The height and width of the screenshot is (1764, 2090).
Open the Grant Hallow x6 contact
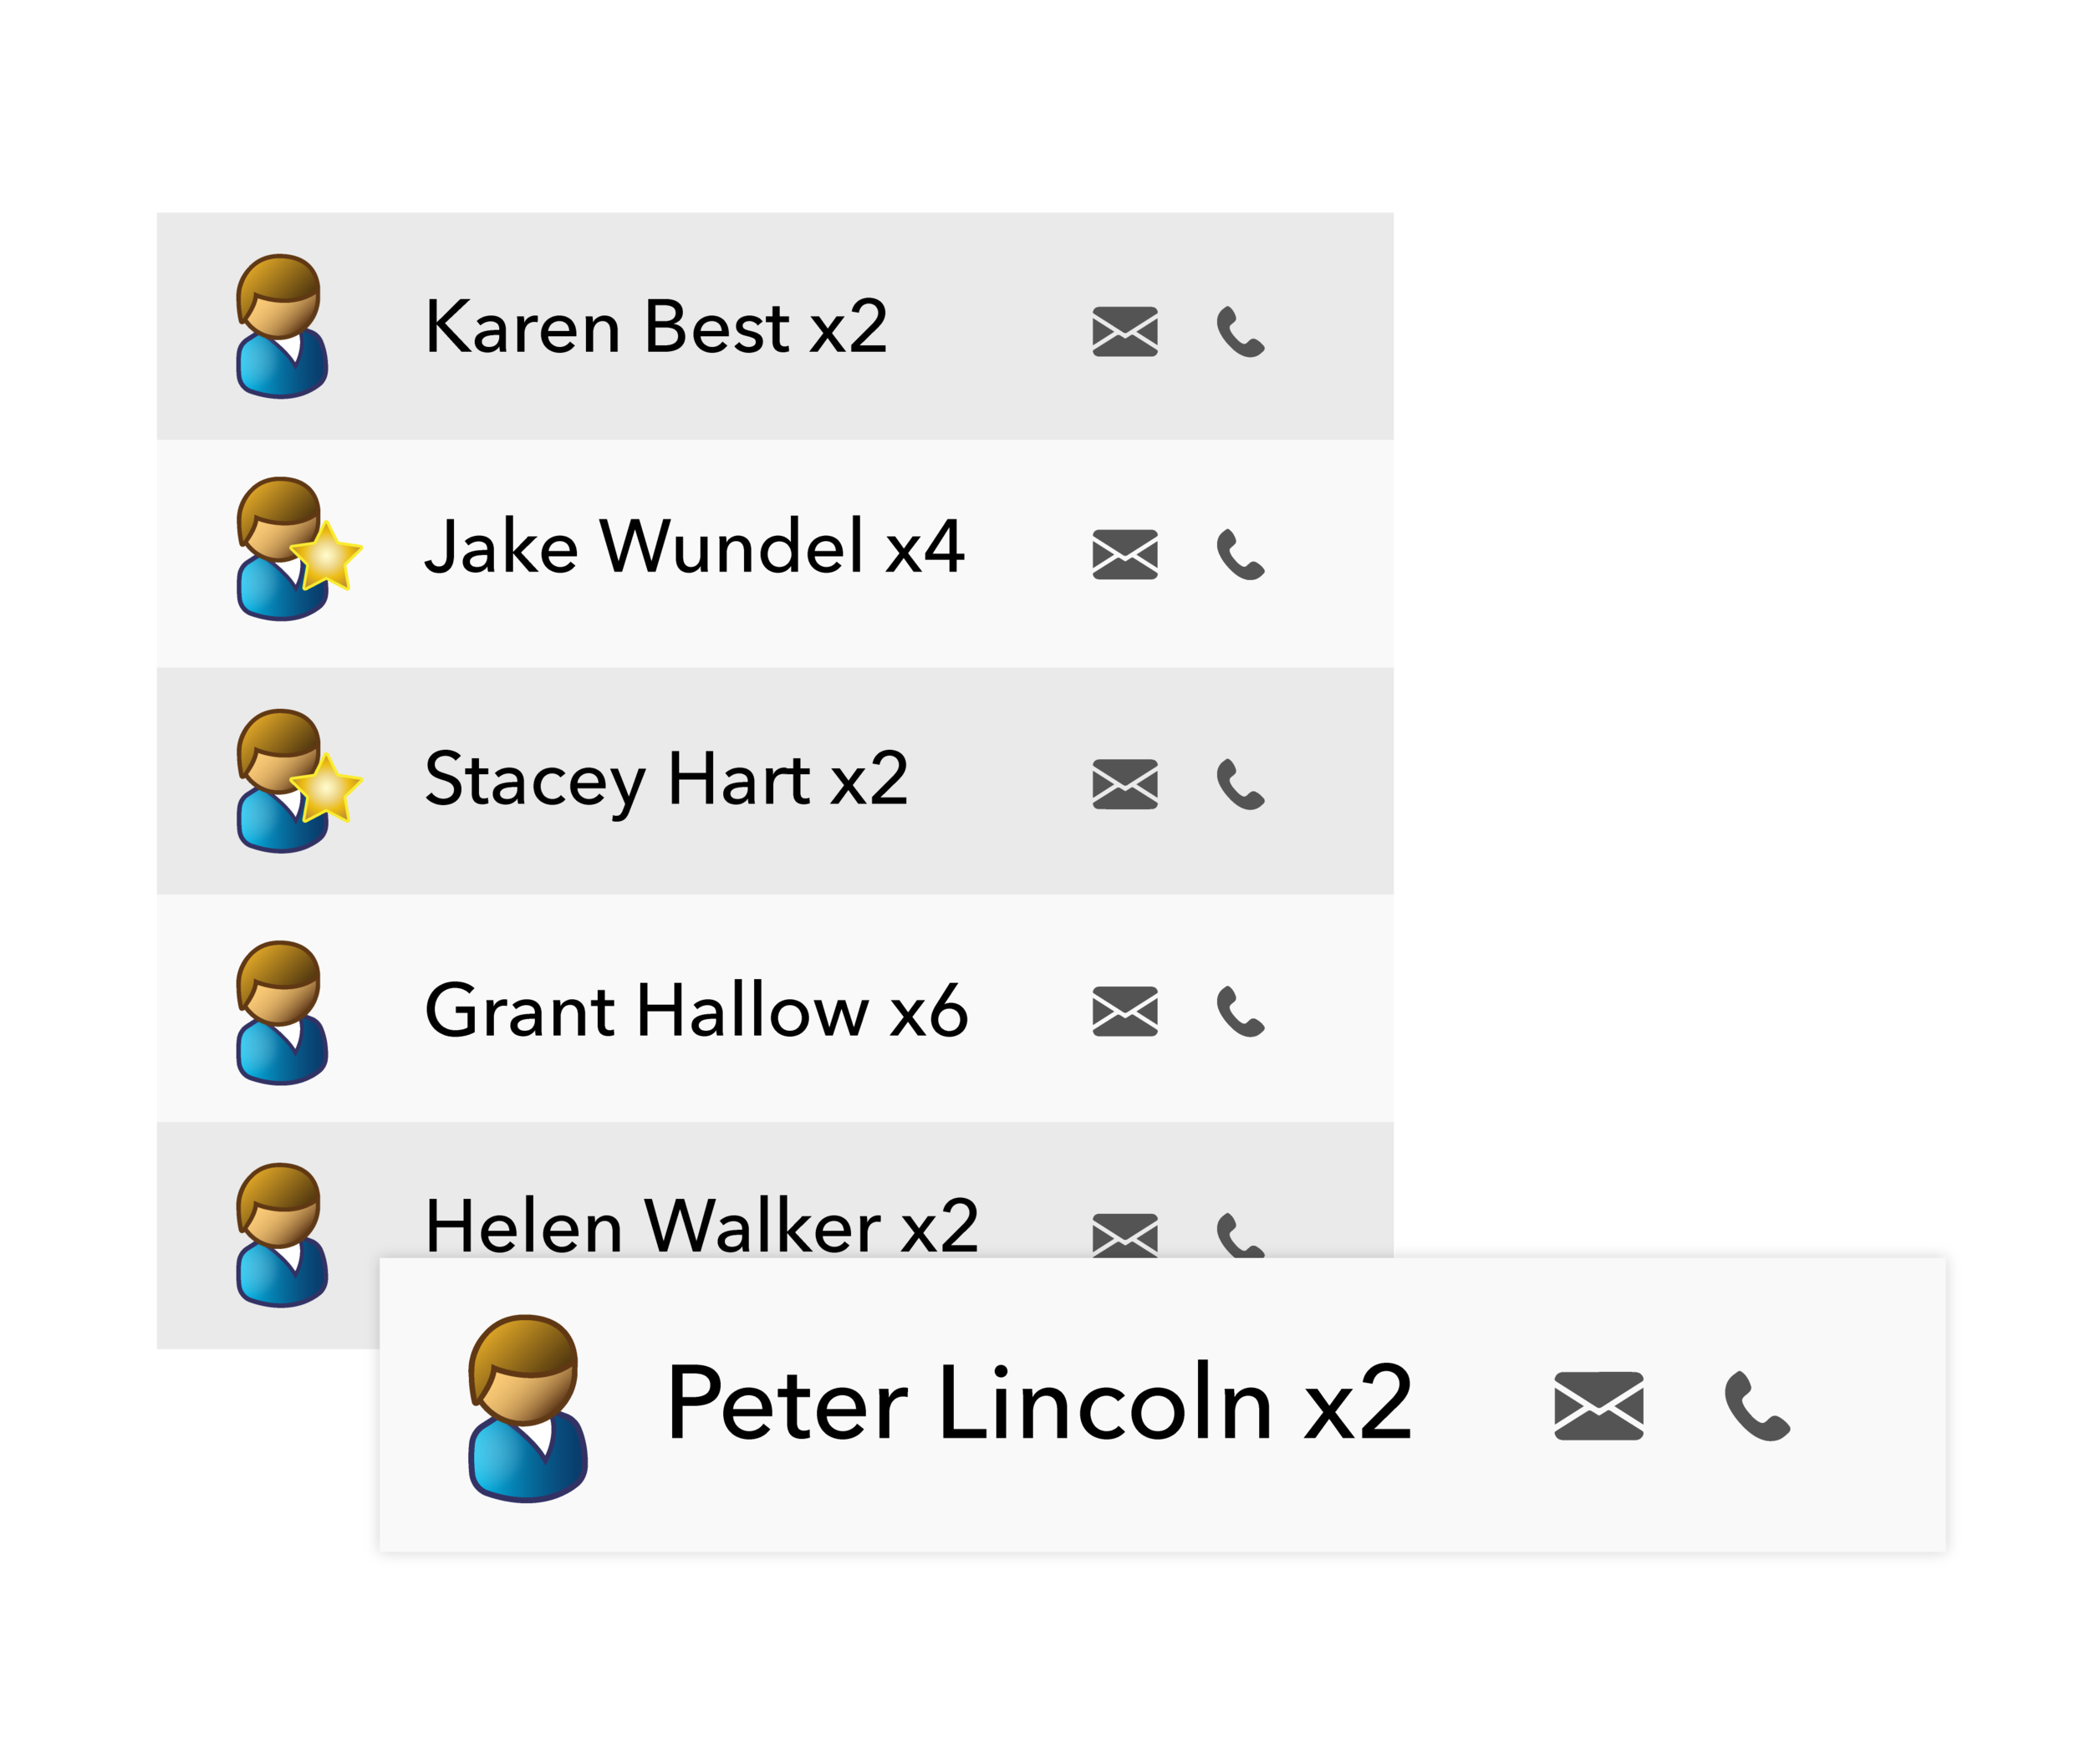coord(775,1008)
